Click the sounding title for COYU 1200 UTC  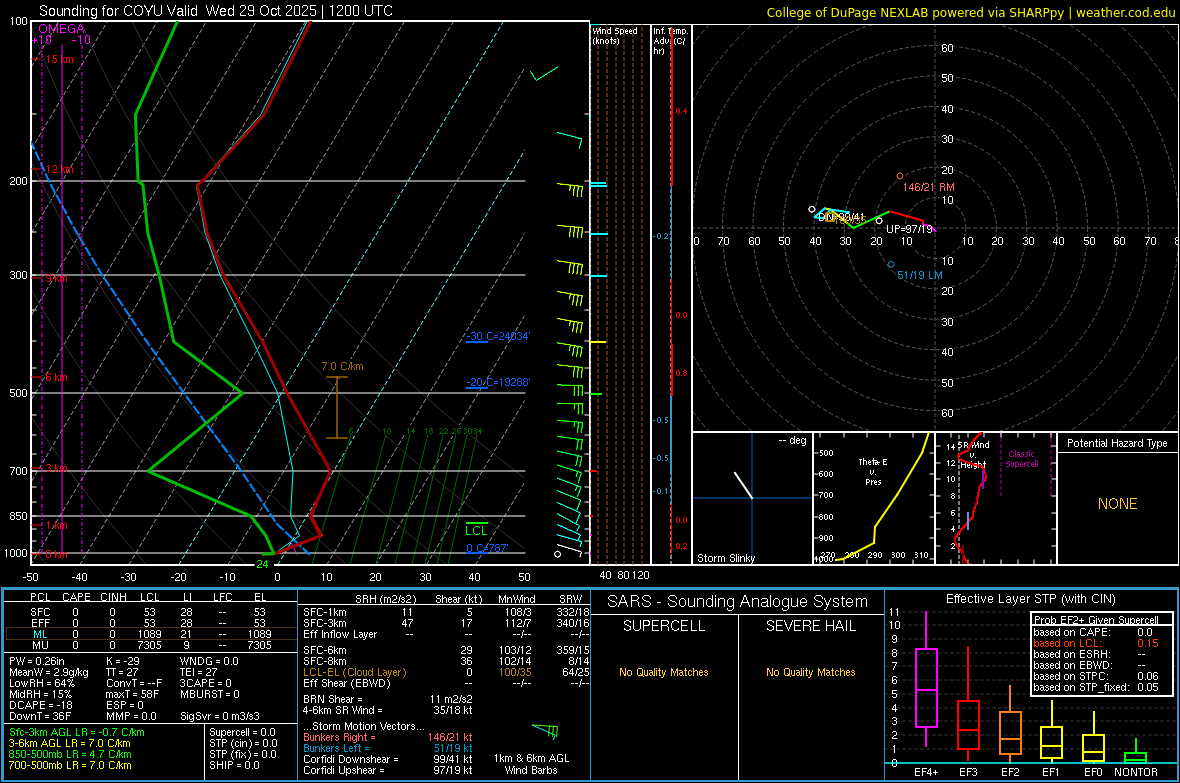coord(215,11)
